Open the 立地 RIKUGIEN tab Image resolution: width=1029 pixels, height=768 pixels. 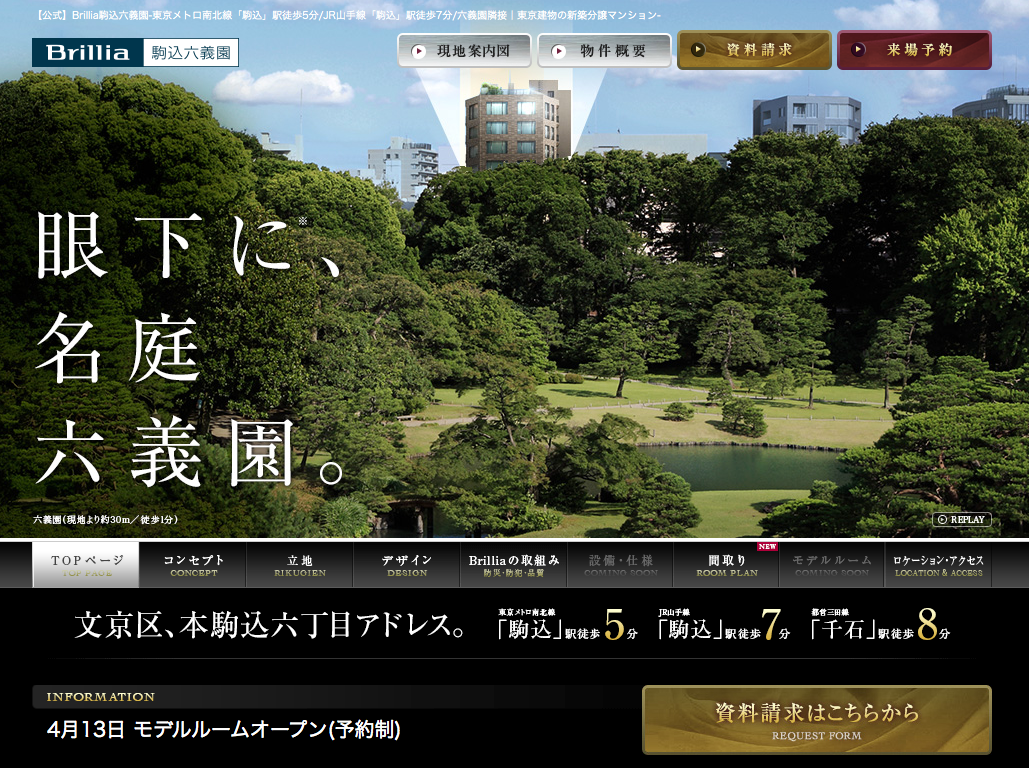[300, 565]
